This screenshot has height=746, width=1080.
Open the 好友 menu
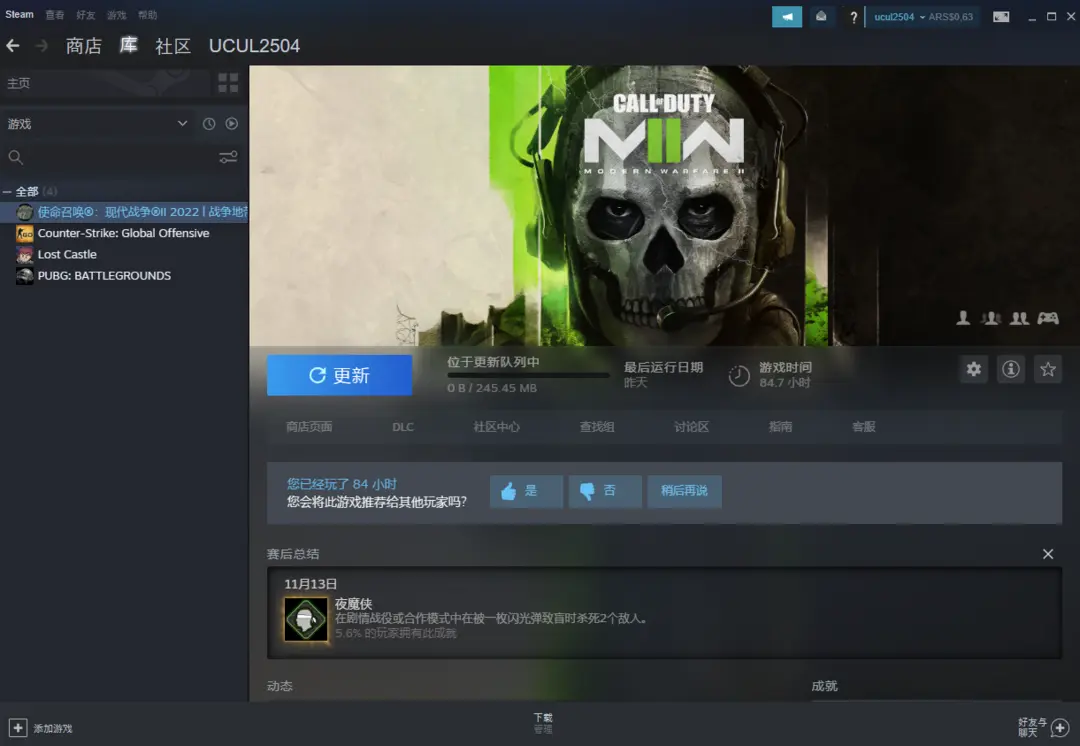point(85,15)
